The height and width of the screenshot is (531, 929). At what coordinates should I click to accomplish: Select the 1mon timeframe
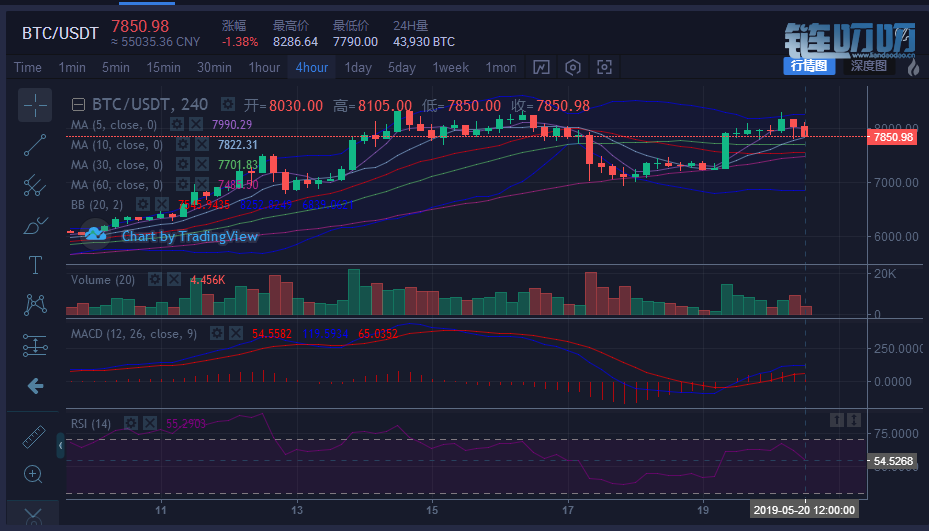tap(501, 67)
